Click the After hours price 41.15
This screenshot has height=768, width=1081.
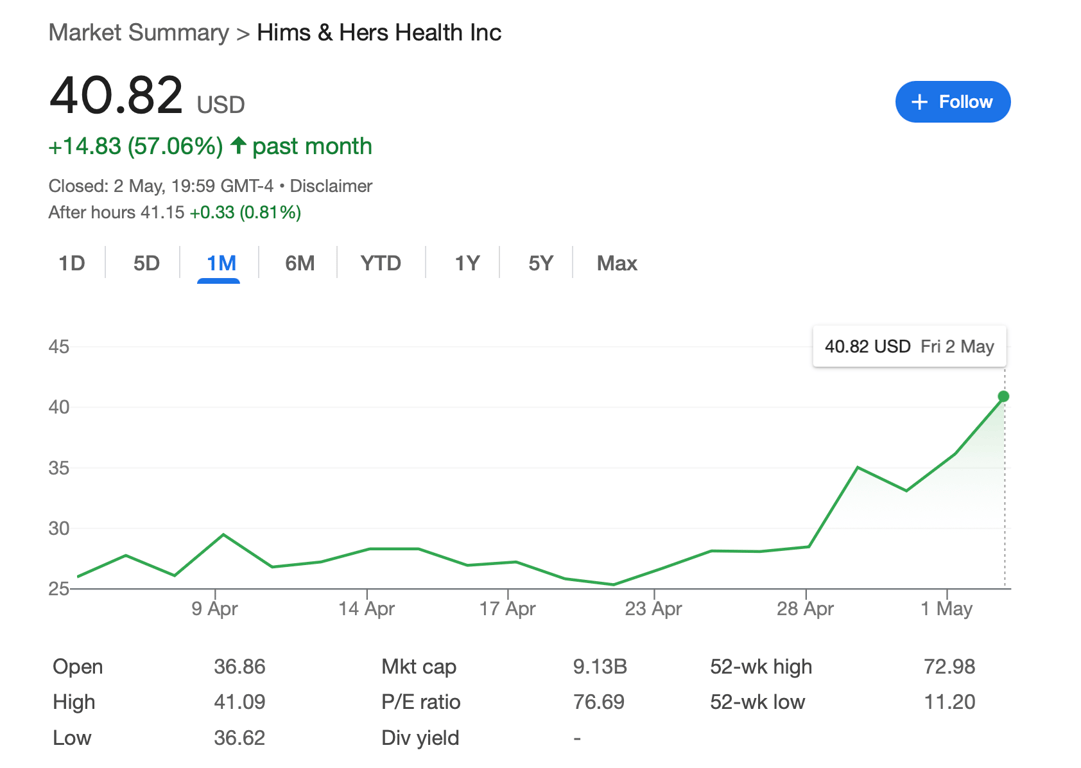(161, 212)
